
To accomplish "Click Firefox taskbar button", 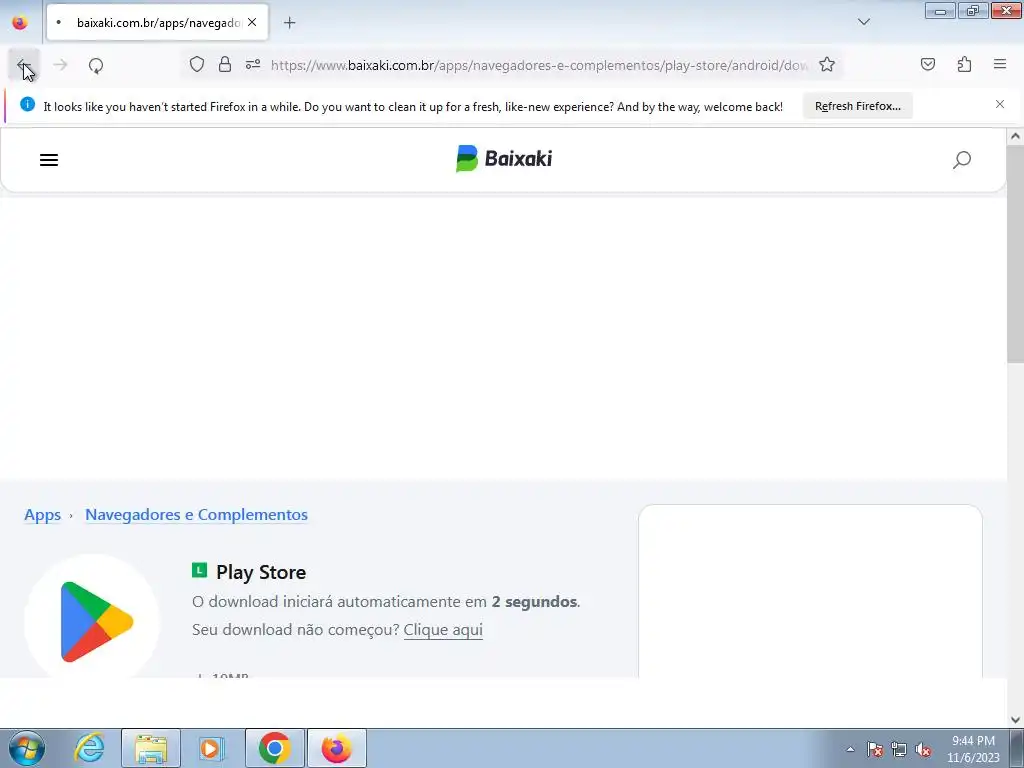I will click(336, 748).
